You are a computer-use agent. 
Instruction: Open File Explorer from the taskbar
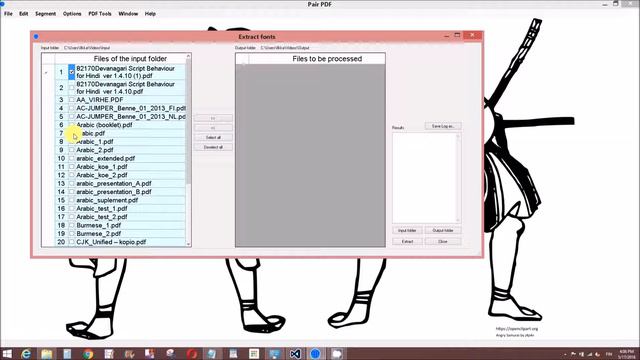click(x=47, y=353)
